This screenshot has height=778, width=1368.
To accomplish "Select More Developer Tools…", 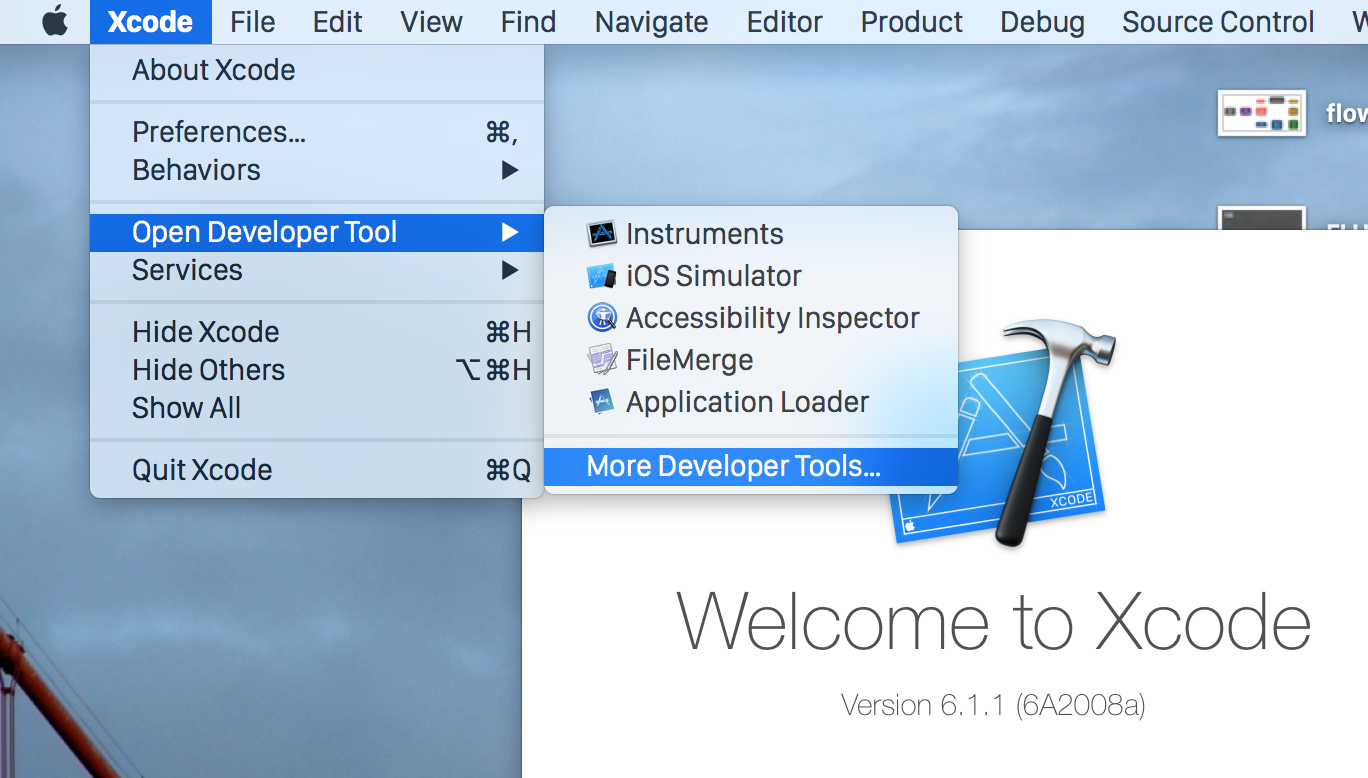I will coord(751,466).
